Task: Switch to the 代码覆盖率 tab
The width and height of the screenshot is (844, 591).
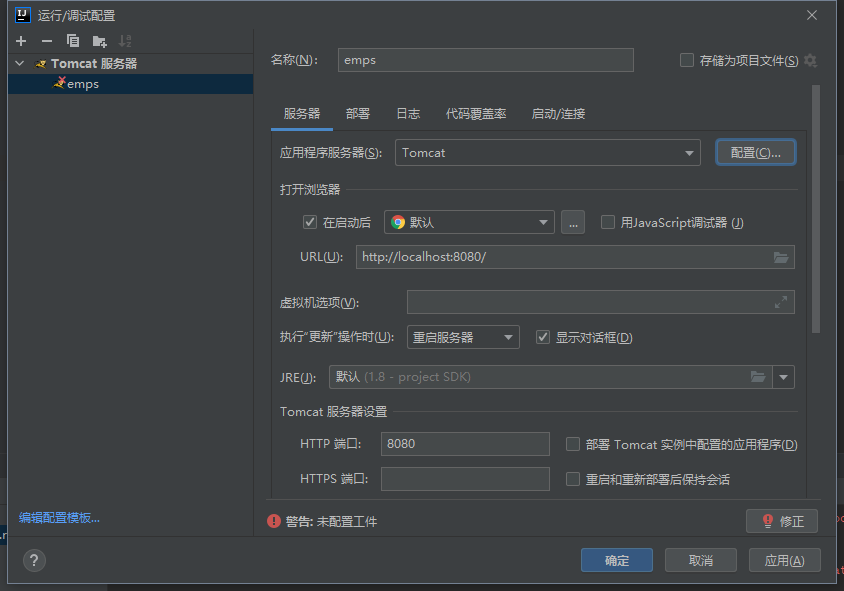Action: coord(476,114)
